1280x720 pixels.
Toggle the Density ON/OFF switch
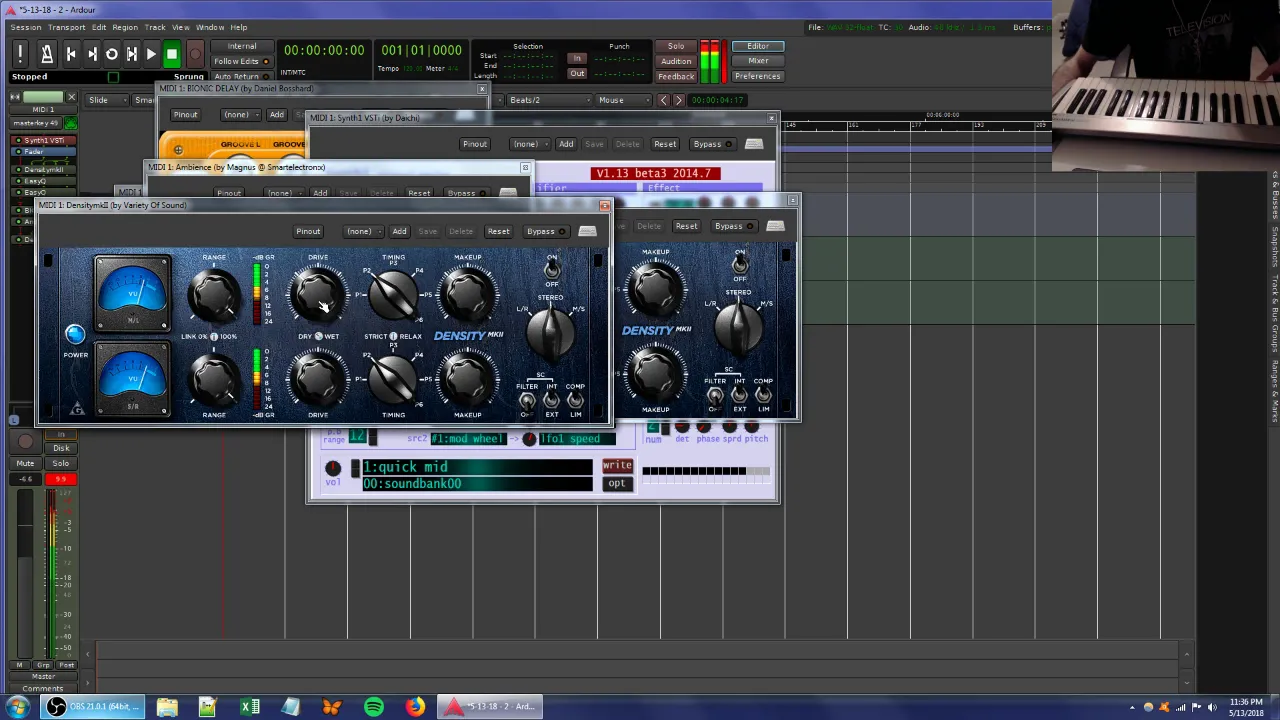(x=552, y=269)
